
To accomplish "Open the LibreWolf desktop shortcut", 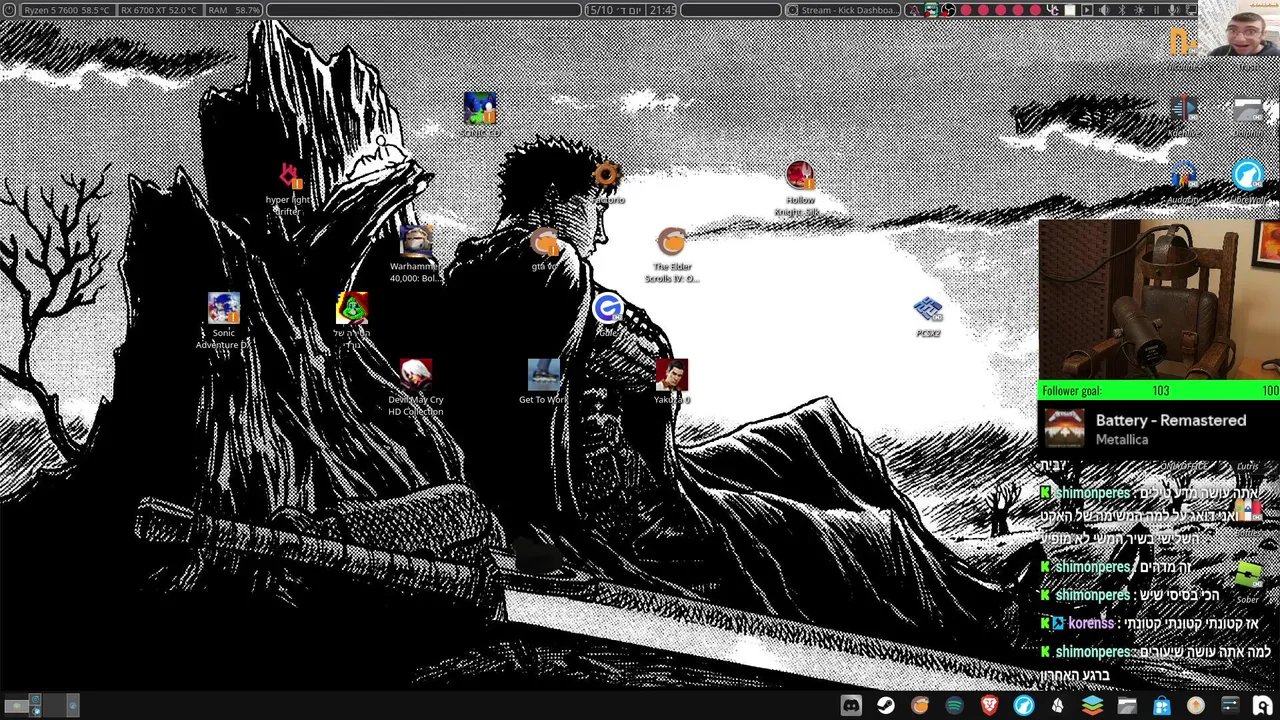I will pos(1248,182).
